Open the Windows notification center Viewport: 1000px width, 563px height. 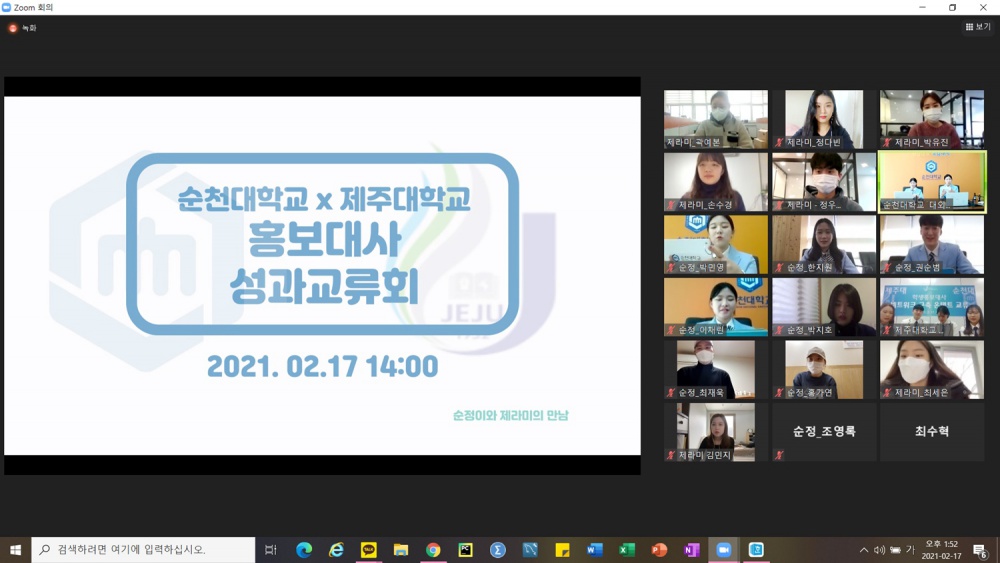(981, 551)
